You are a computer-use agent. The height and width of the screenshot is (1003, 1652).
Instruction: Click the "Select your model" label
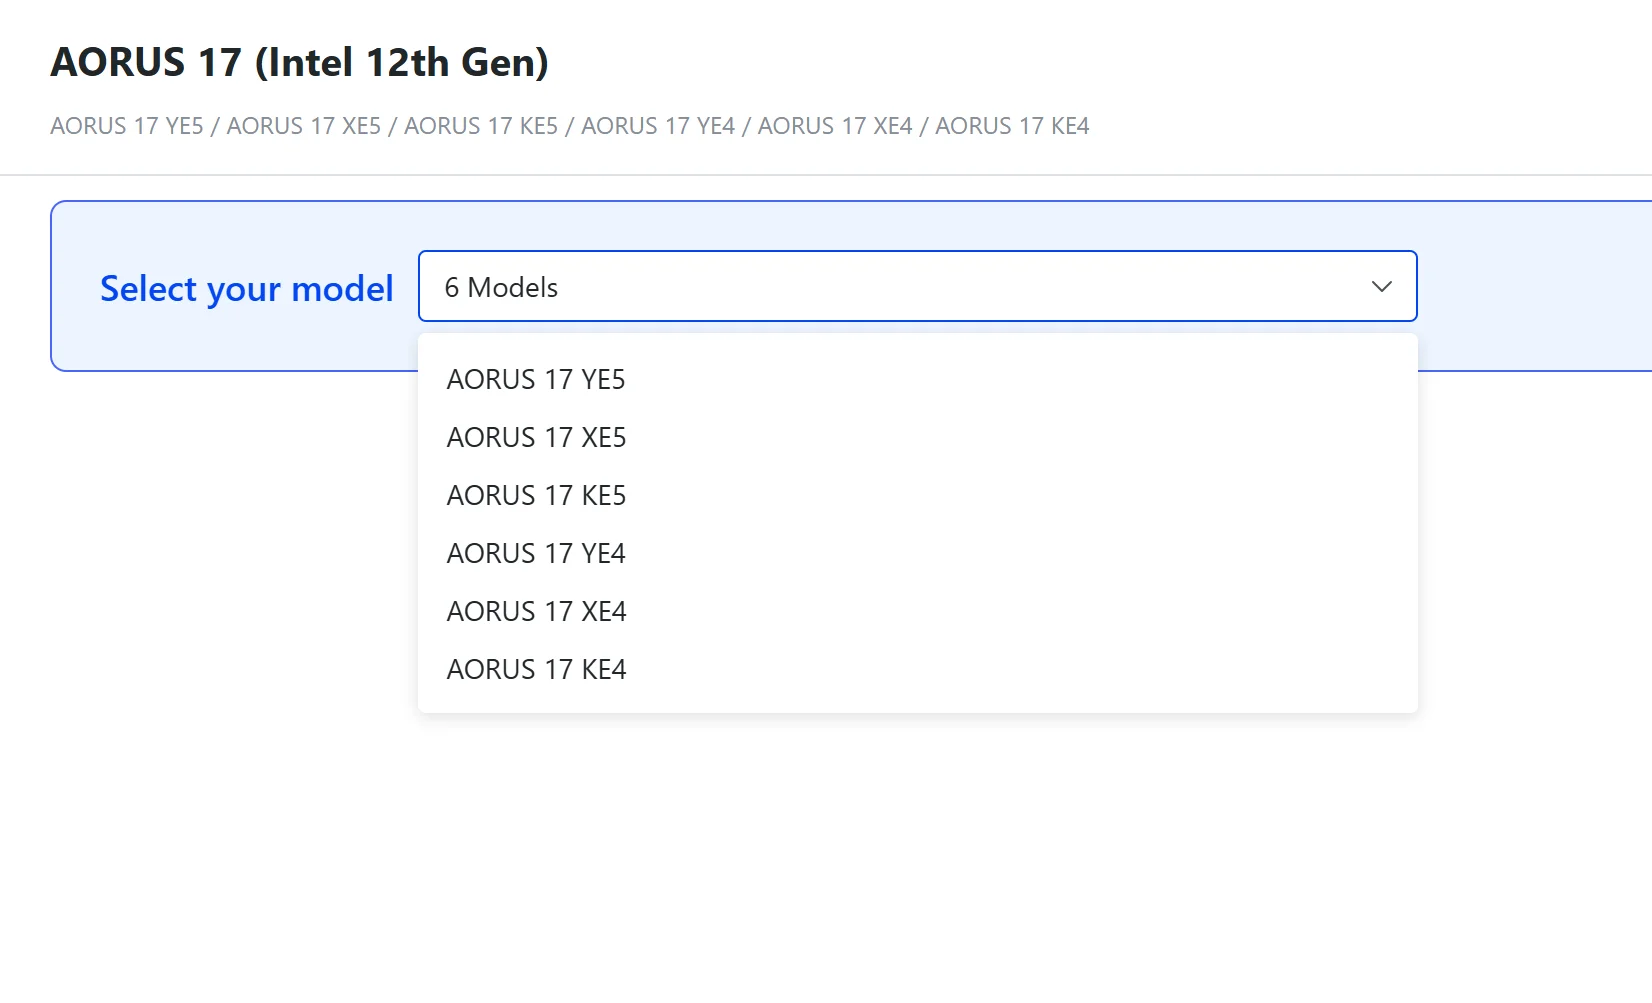click(x=246, y=289)
